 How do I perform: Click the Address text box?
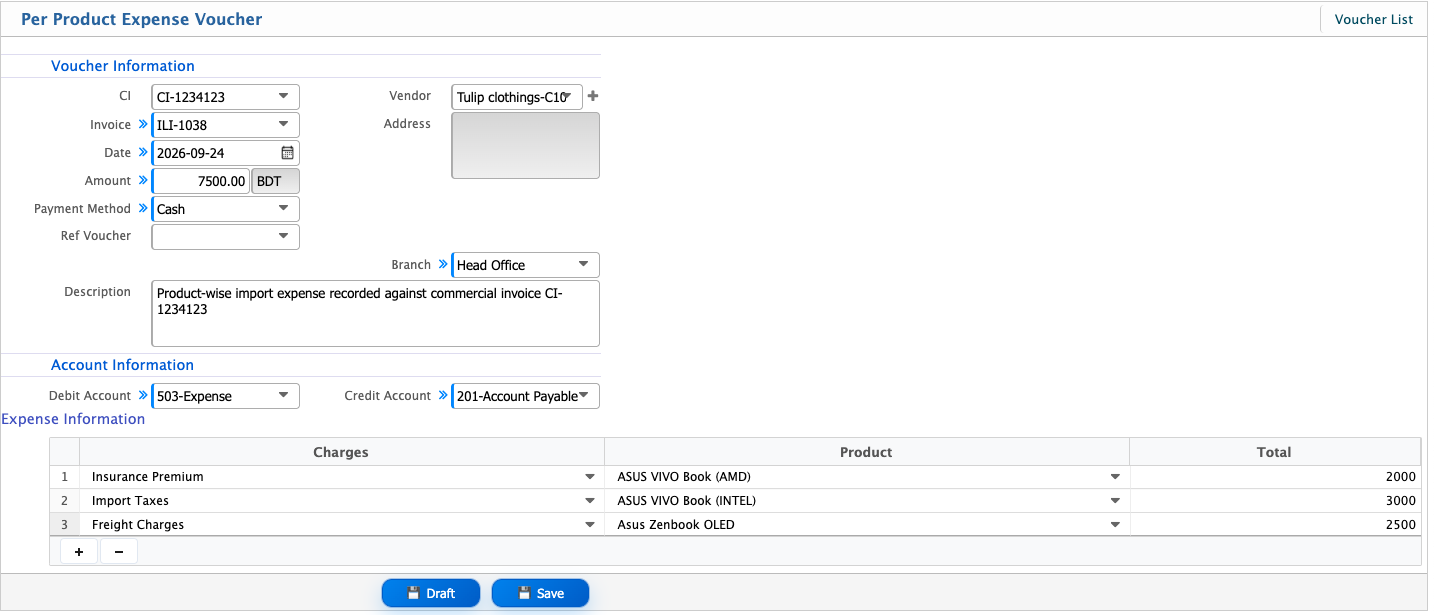(x=526, y=146)
